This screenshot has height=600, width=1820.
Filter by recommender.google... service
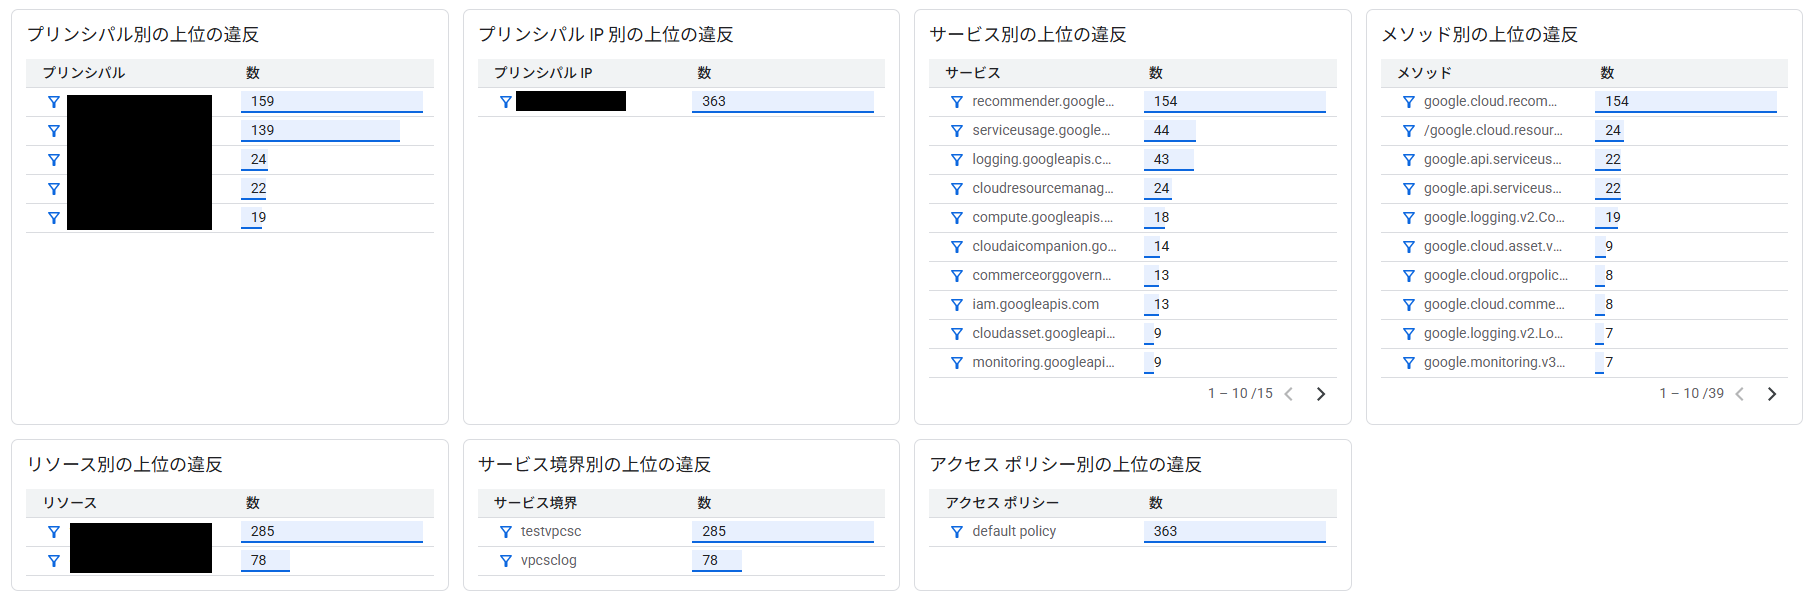957,102
